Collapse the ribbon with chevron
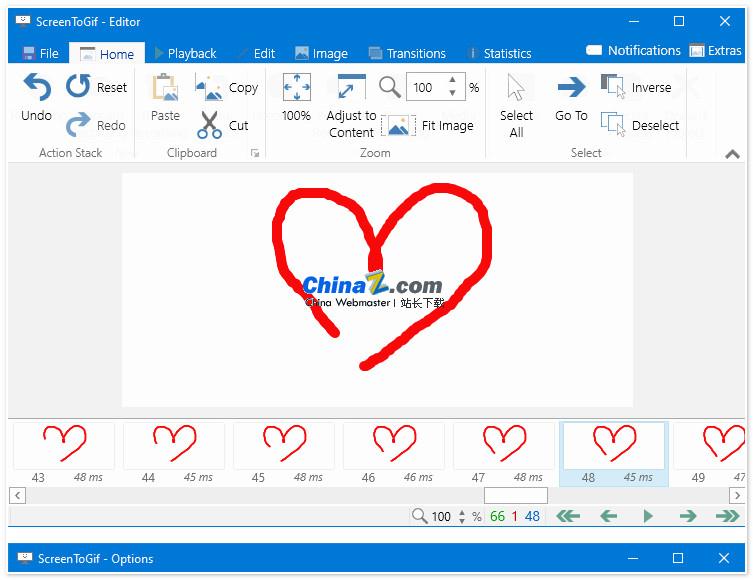 click(732, 154)
